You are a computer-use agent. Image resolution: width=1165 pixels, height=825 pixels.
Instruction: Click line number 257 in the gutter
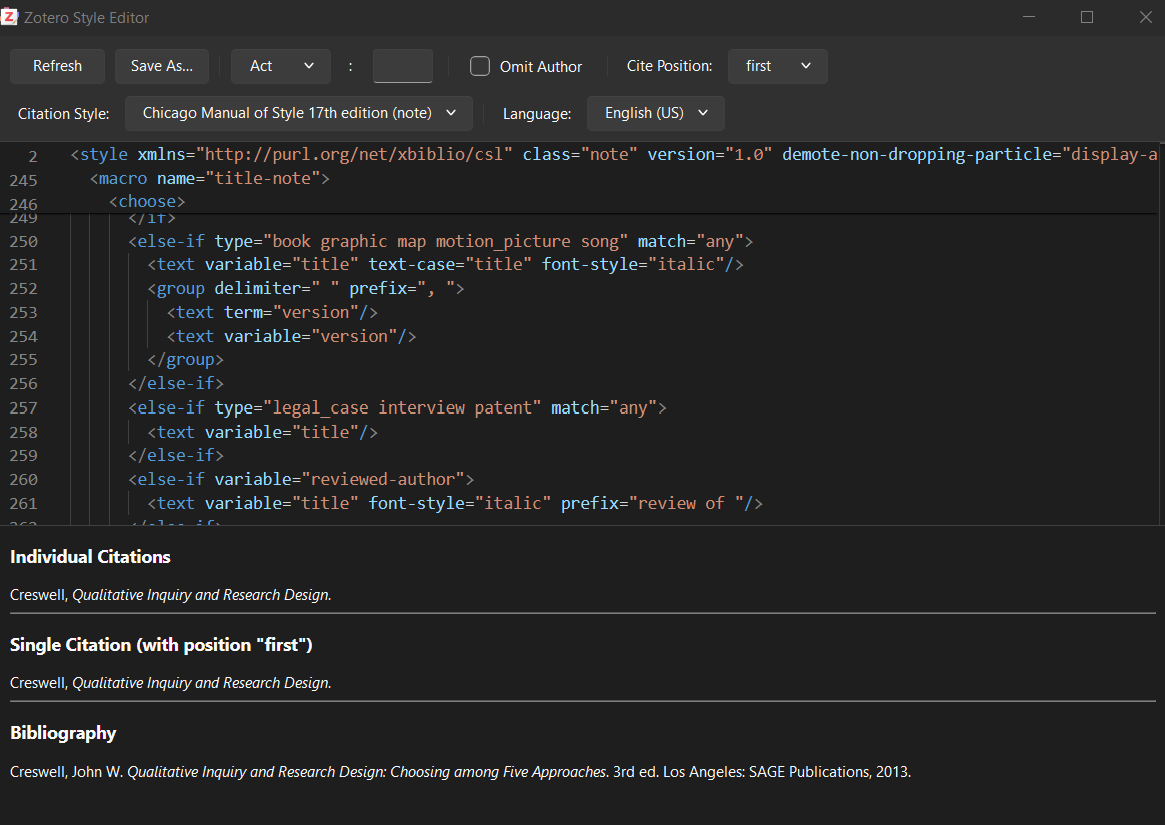(23, 408)
